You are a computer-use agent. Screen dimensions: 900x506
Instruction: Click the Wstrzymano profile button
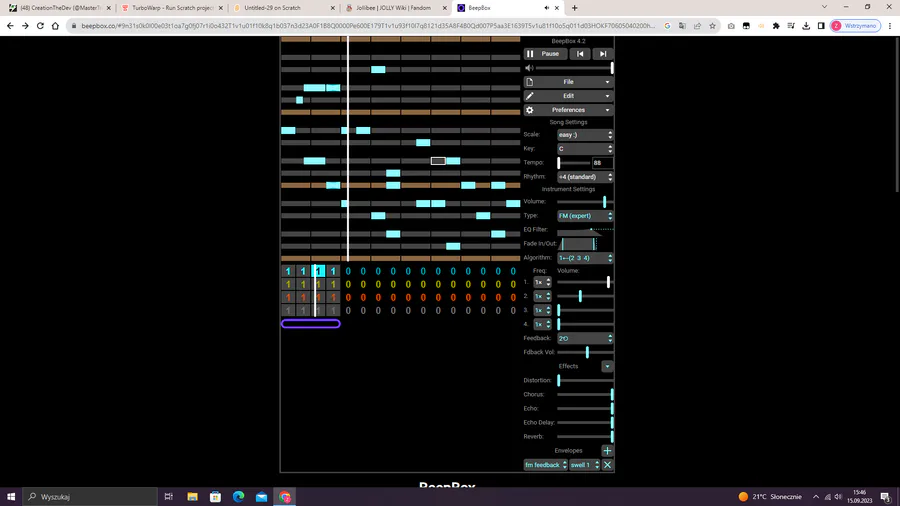pyautogui.click(x=855, y=26)
